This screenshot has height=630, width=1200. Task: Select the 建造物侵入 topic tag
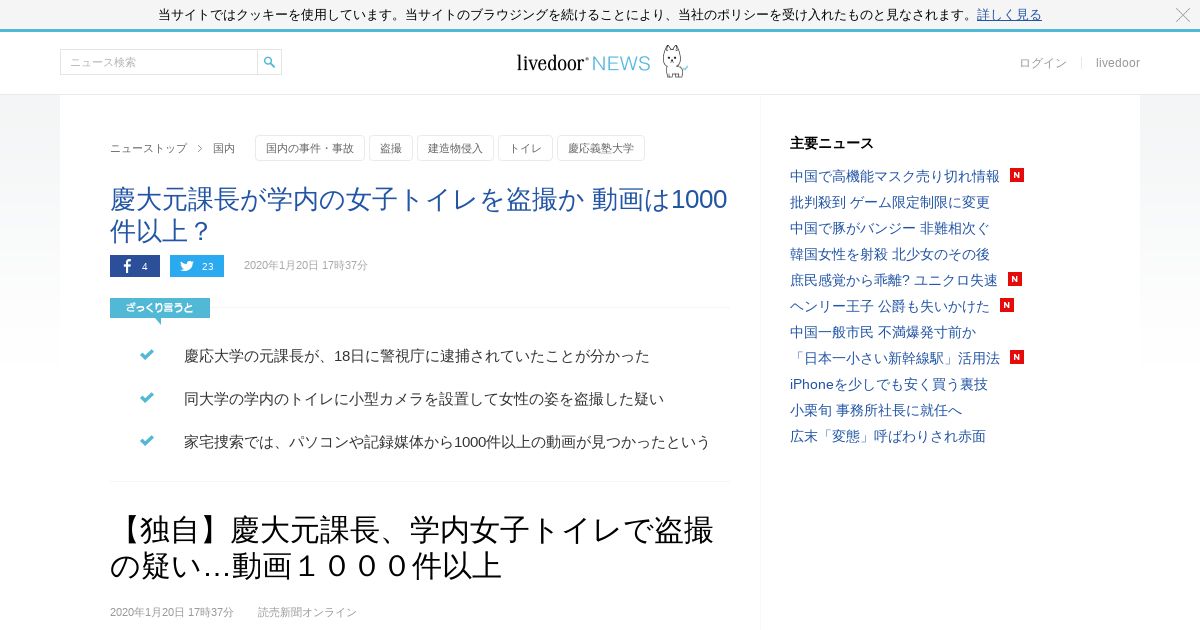coord(455,148)
